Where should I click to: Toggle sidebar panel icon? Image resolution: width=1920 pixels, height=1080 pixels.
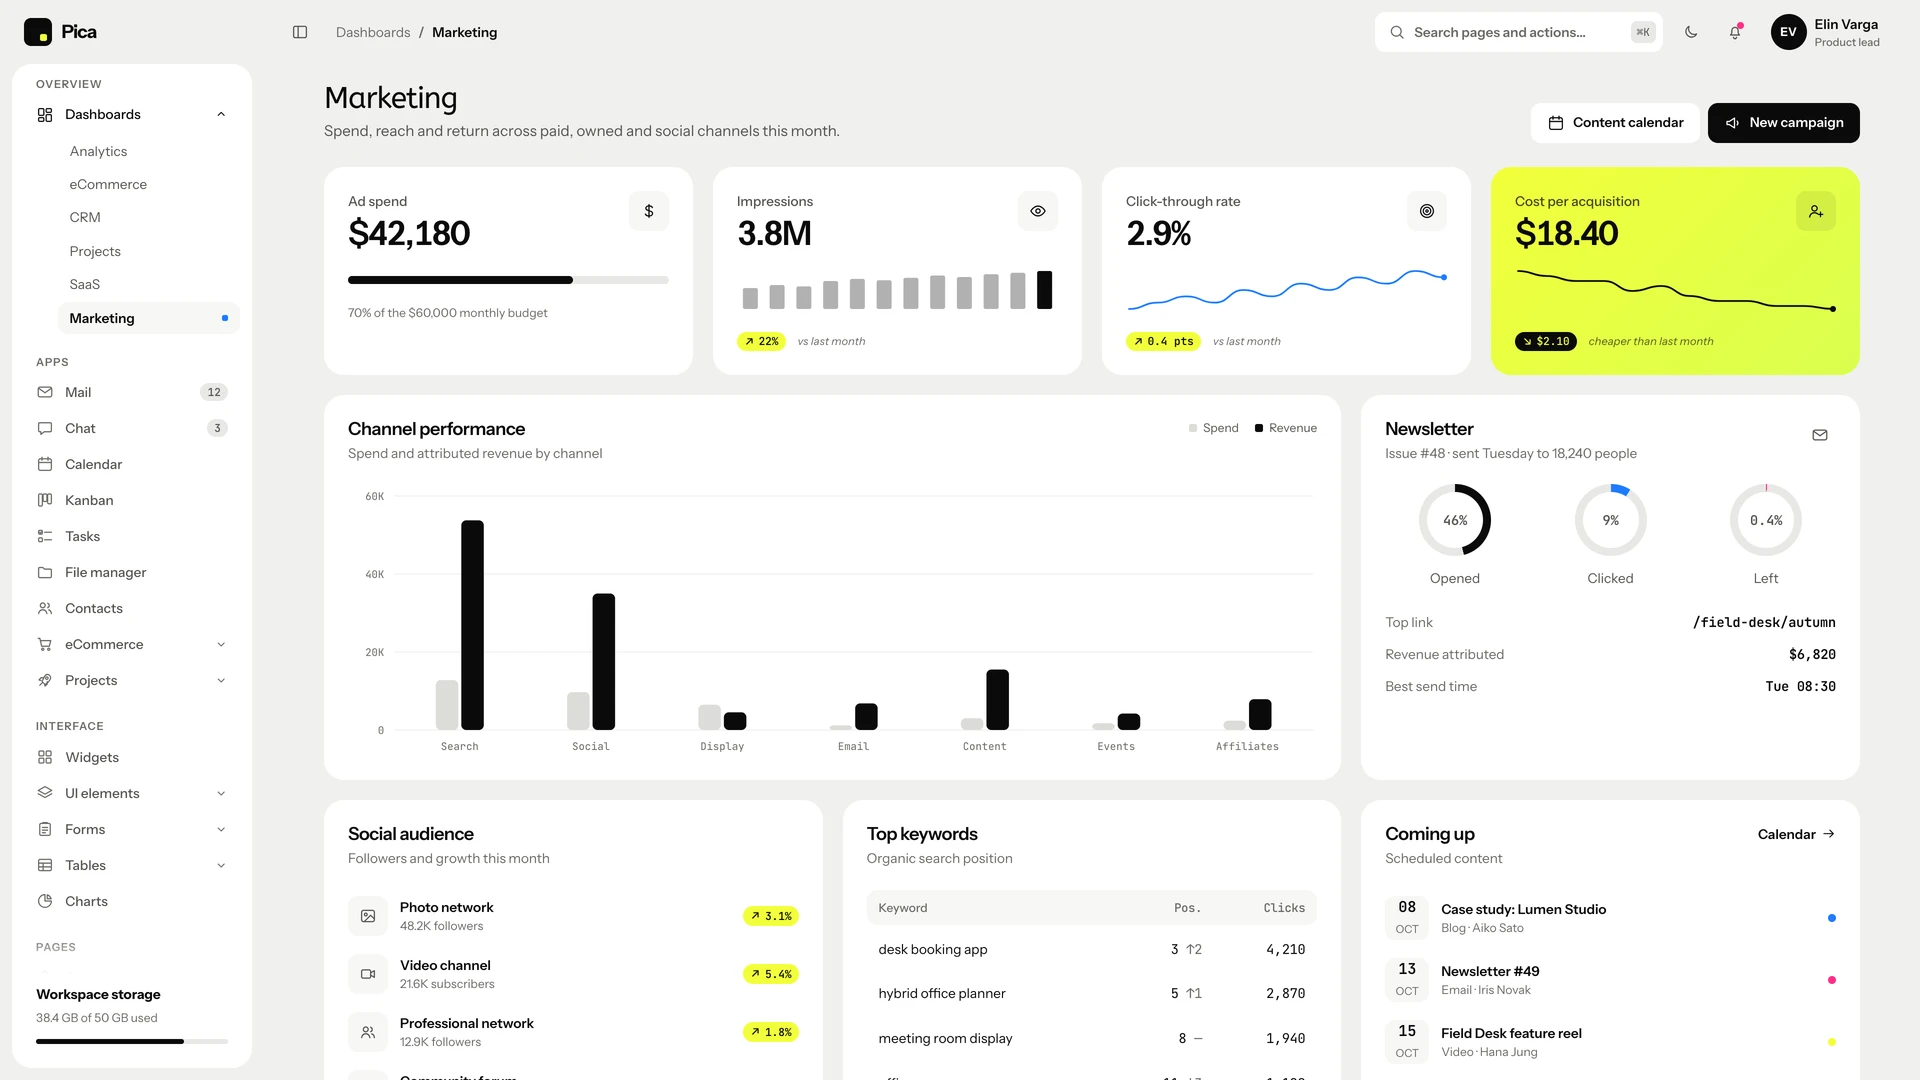300,32
